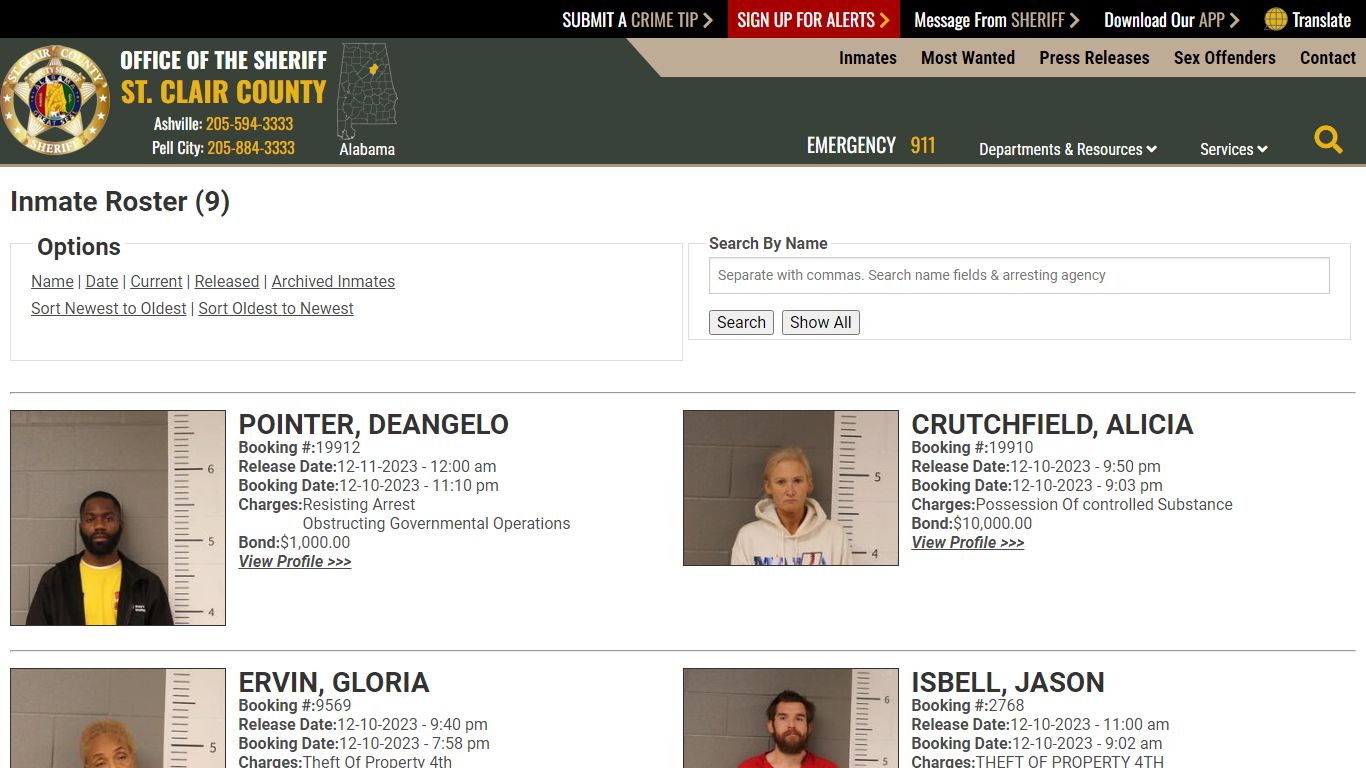The height and width of the screenshot is (768, 1366).
Task: Open Message From Sheriff link
Action: [x=996, y=20]
